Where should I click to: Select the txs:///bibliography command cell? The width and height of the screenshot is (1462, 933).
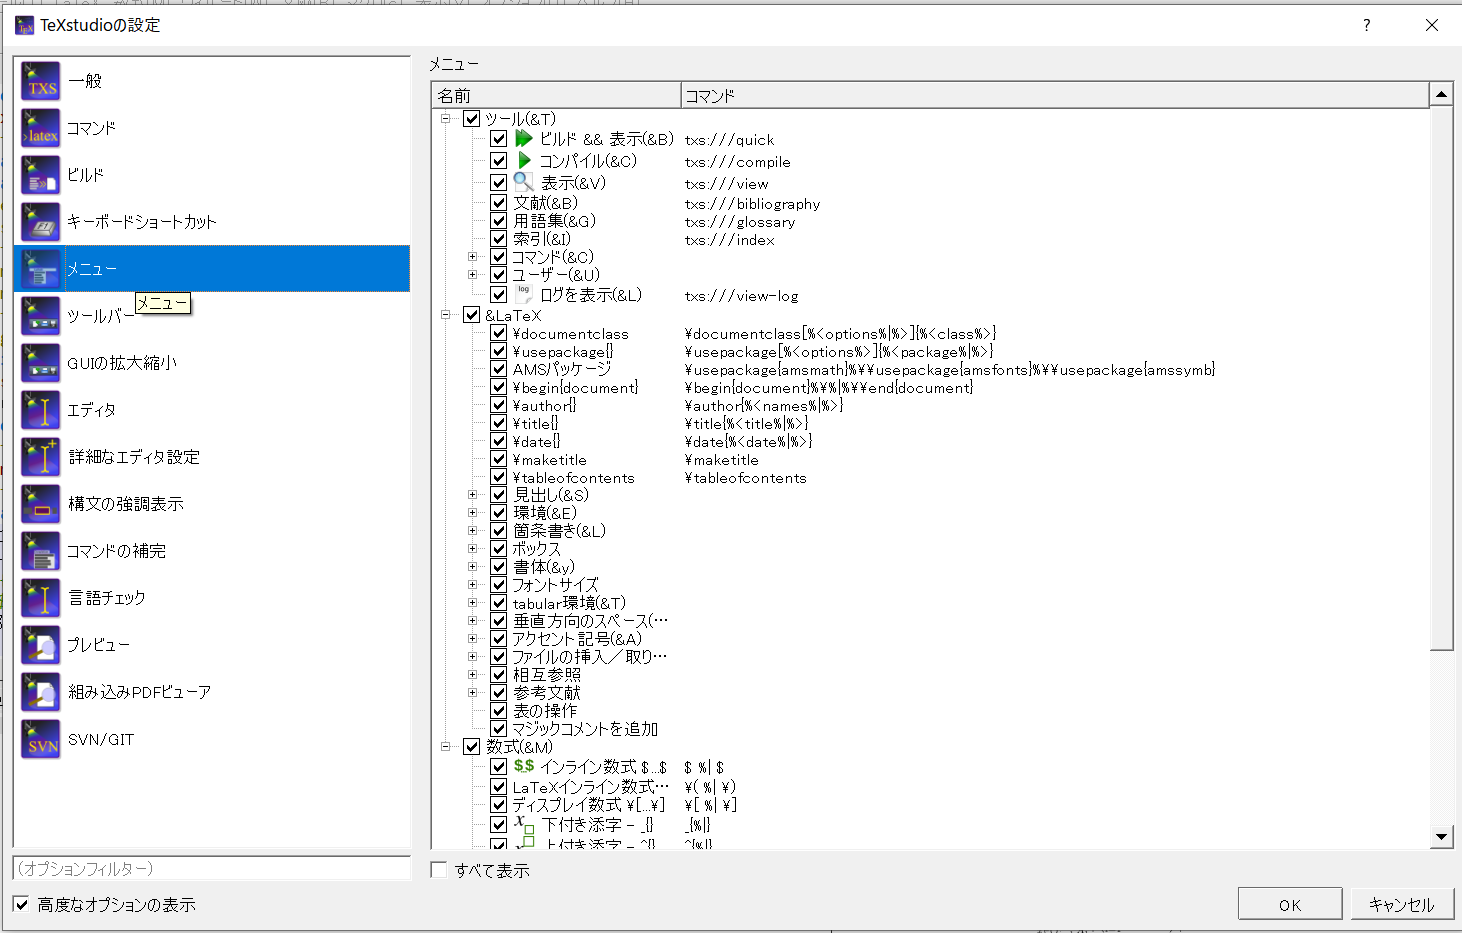coord(752,204)
